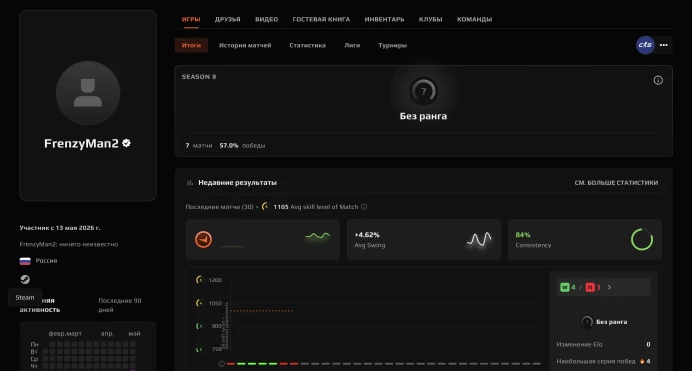Click the 1050 skill level icon on chart
692x371 pixels.
click(199, 303)
